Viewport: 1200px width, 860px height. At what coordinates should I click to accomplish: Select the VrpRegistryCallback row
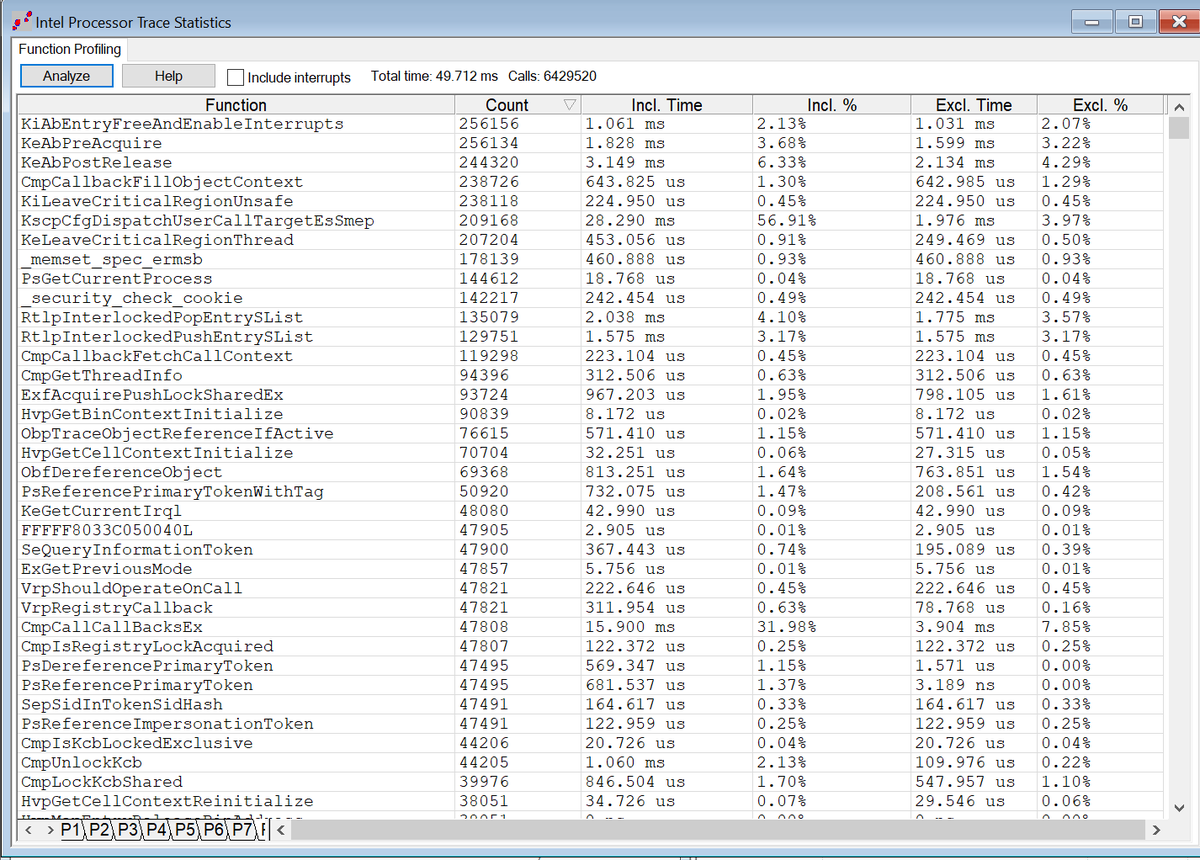click(x=592, y=608)
